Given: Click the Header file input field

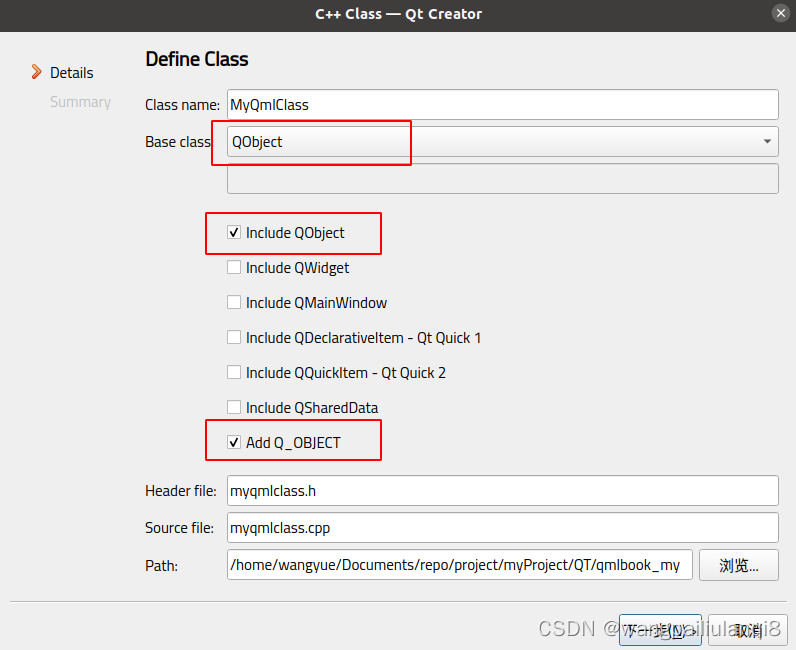Looking at the screenshot, I should click(x=503, y=491).
